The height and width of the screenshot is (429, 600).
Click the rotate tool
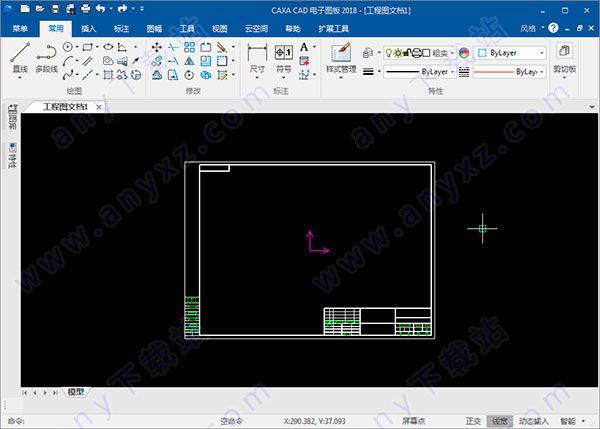(x=189, y=75)
